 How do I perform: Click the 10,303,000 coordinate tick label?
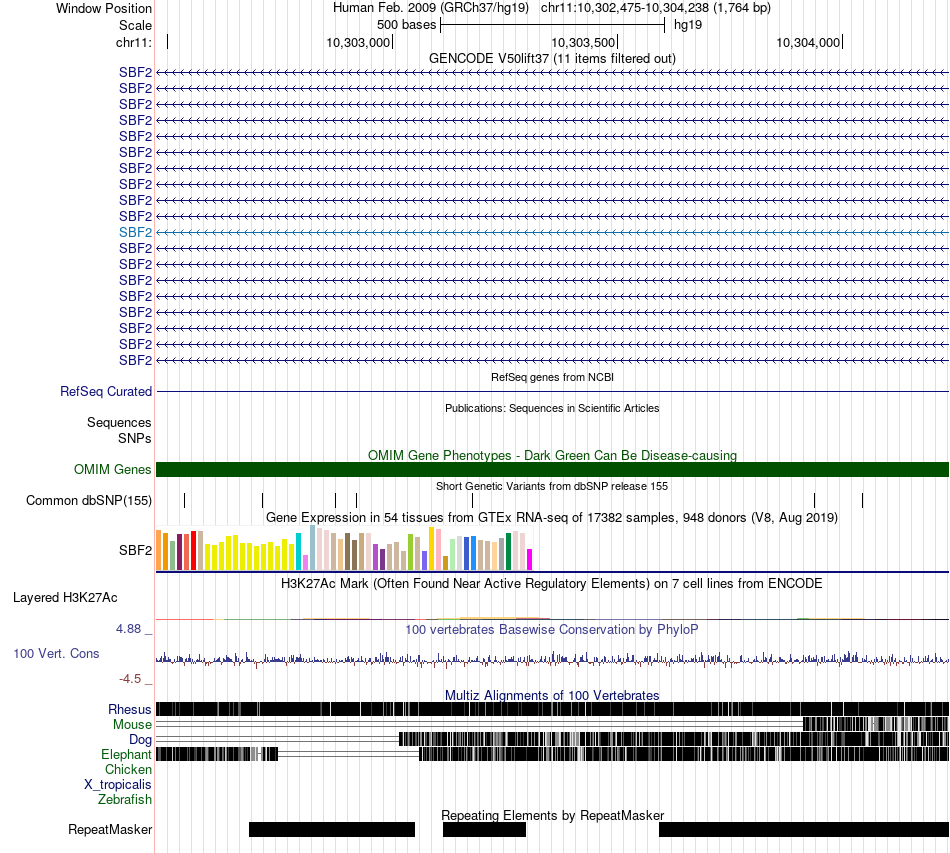(x=358, y=42)
